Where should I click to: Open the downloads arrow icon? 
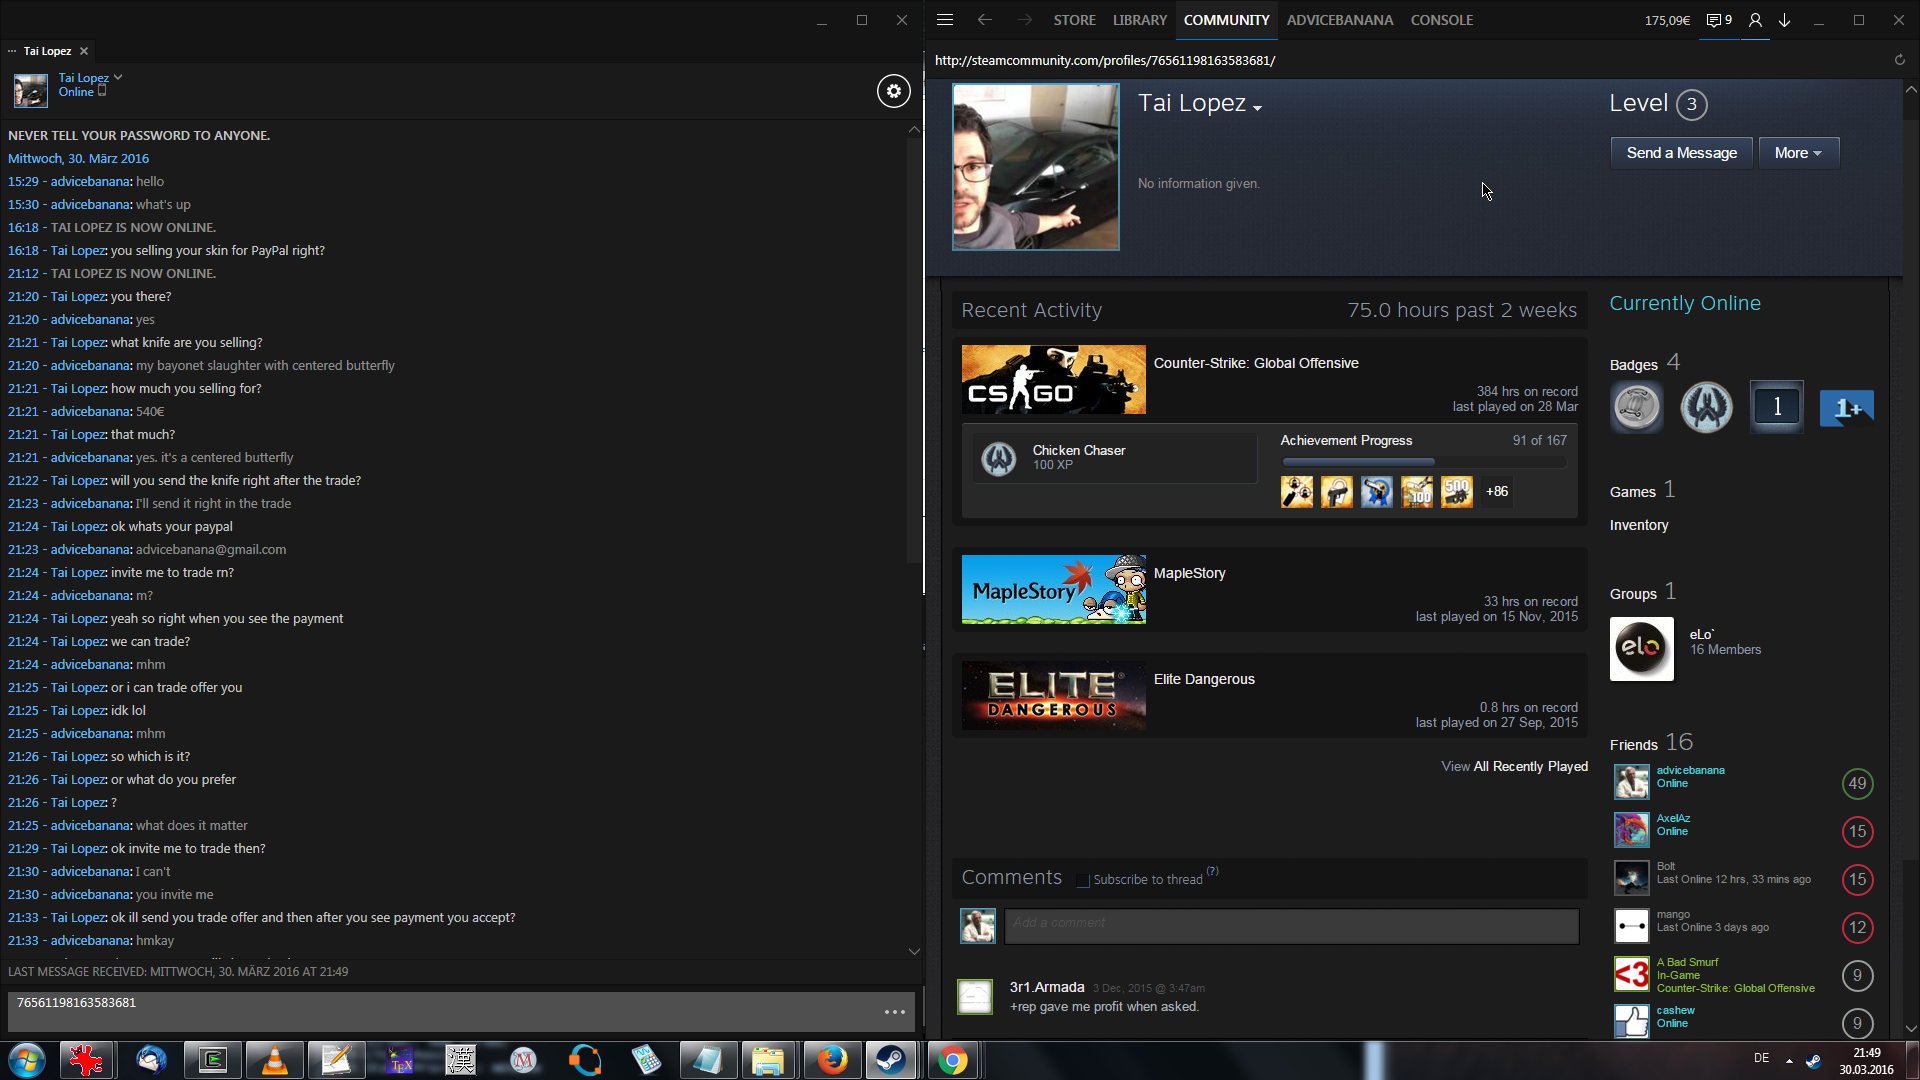click(x=1785, y=20)
